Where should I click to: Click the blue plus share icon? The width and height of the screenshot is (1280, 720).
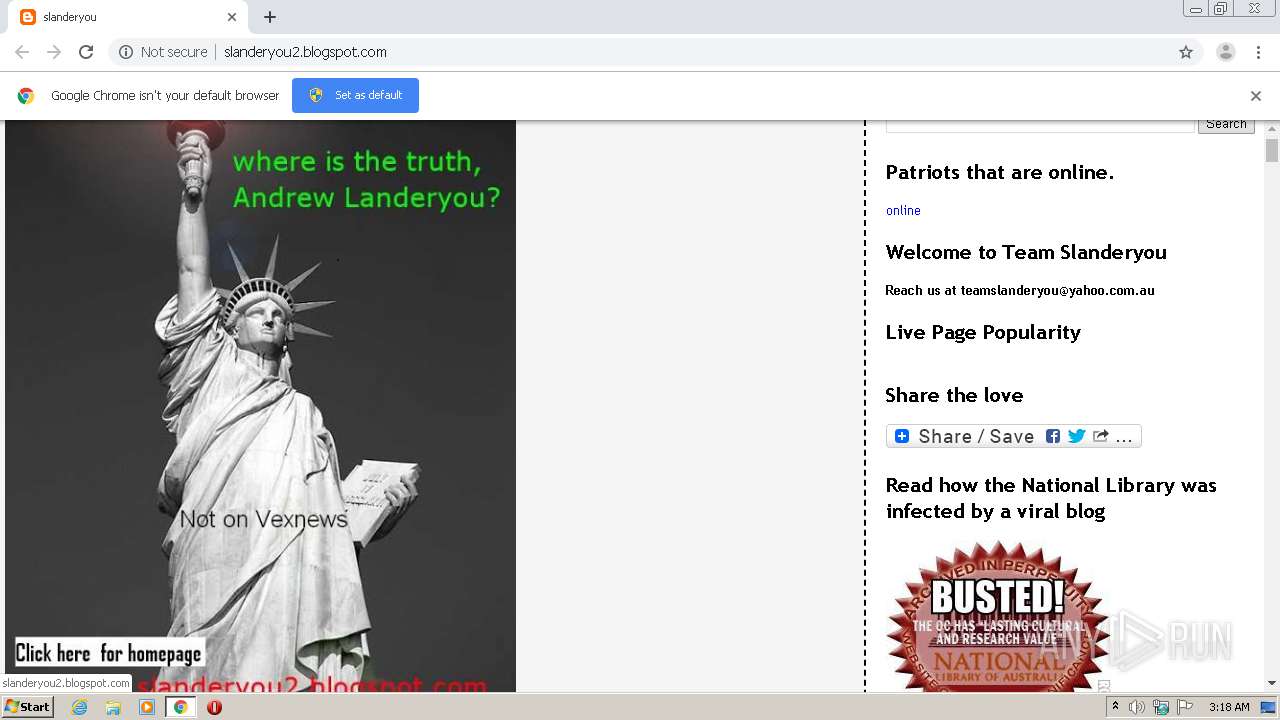click(x=902, y=436)
